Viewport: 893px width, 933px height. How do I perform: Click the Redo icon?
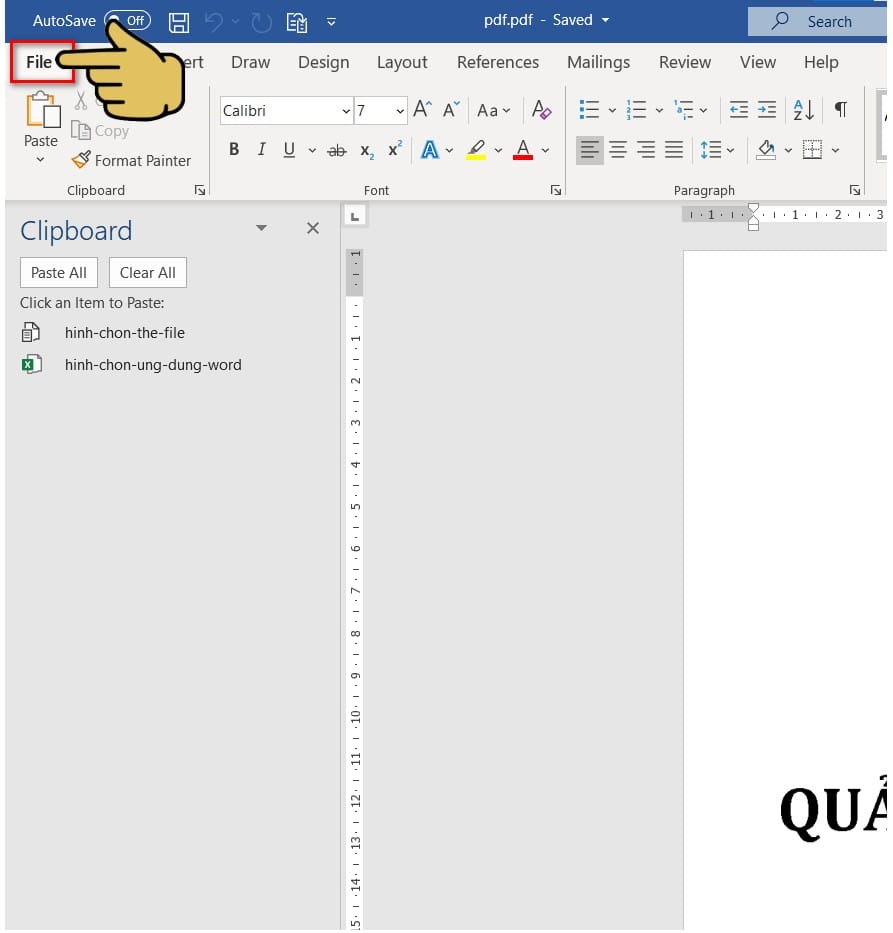coord(261,23)
